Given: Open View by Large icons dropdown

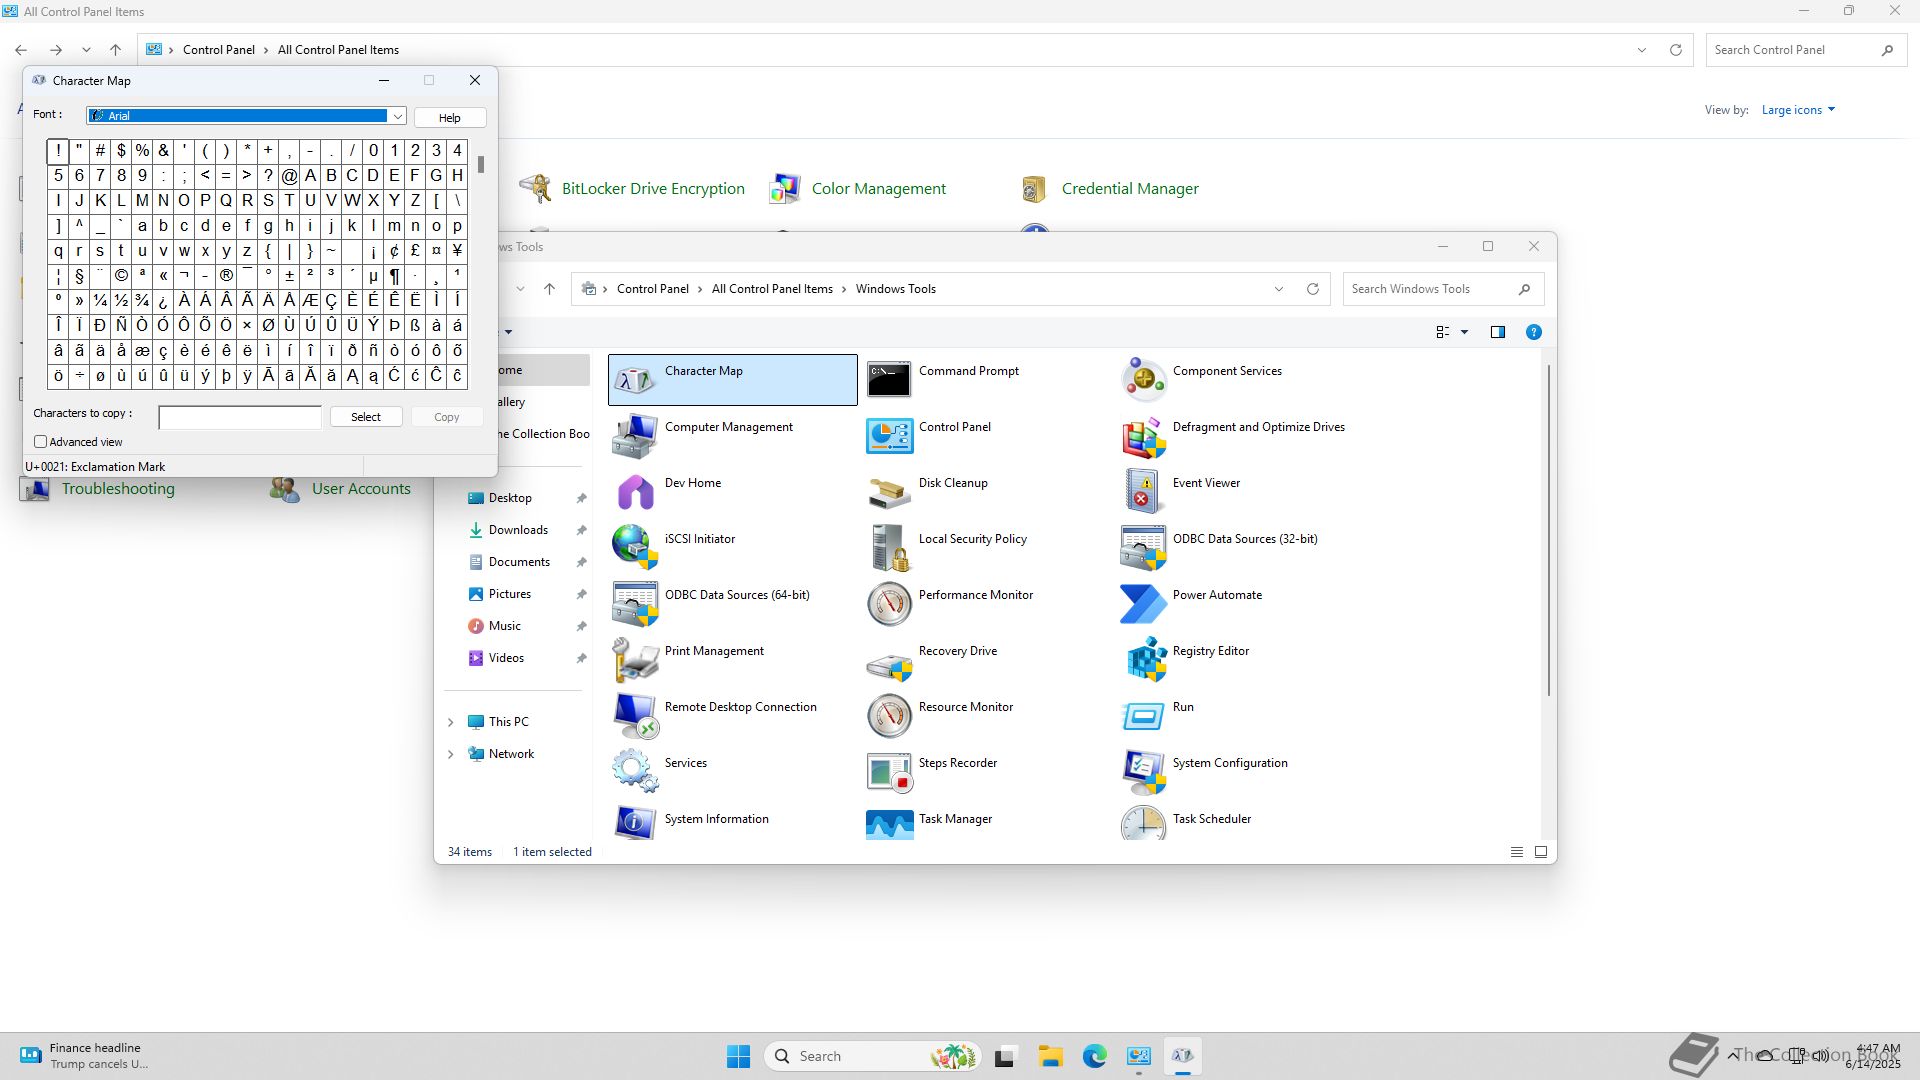Looking at the screenshot, I should point(1798,110).
